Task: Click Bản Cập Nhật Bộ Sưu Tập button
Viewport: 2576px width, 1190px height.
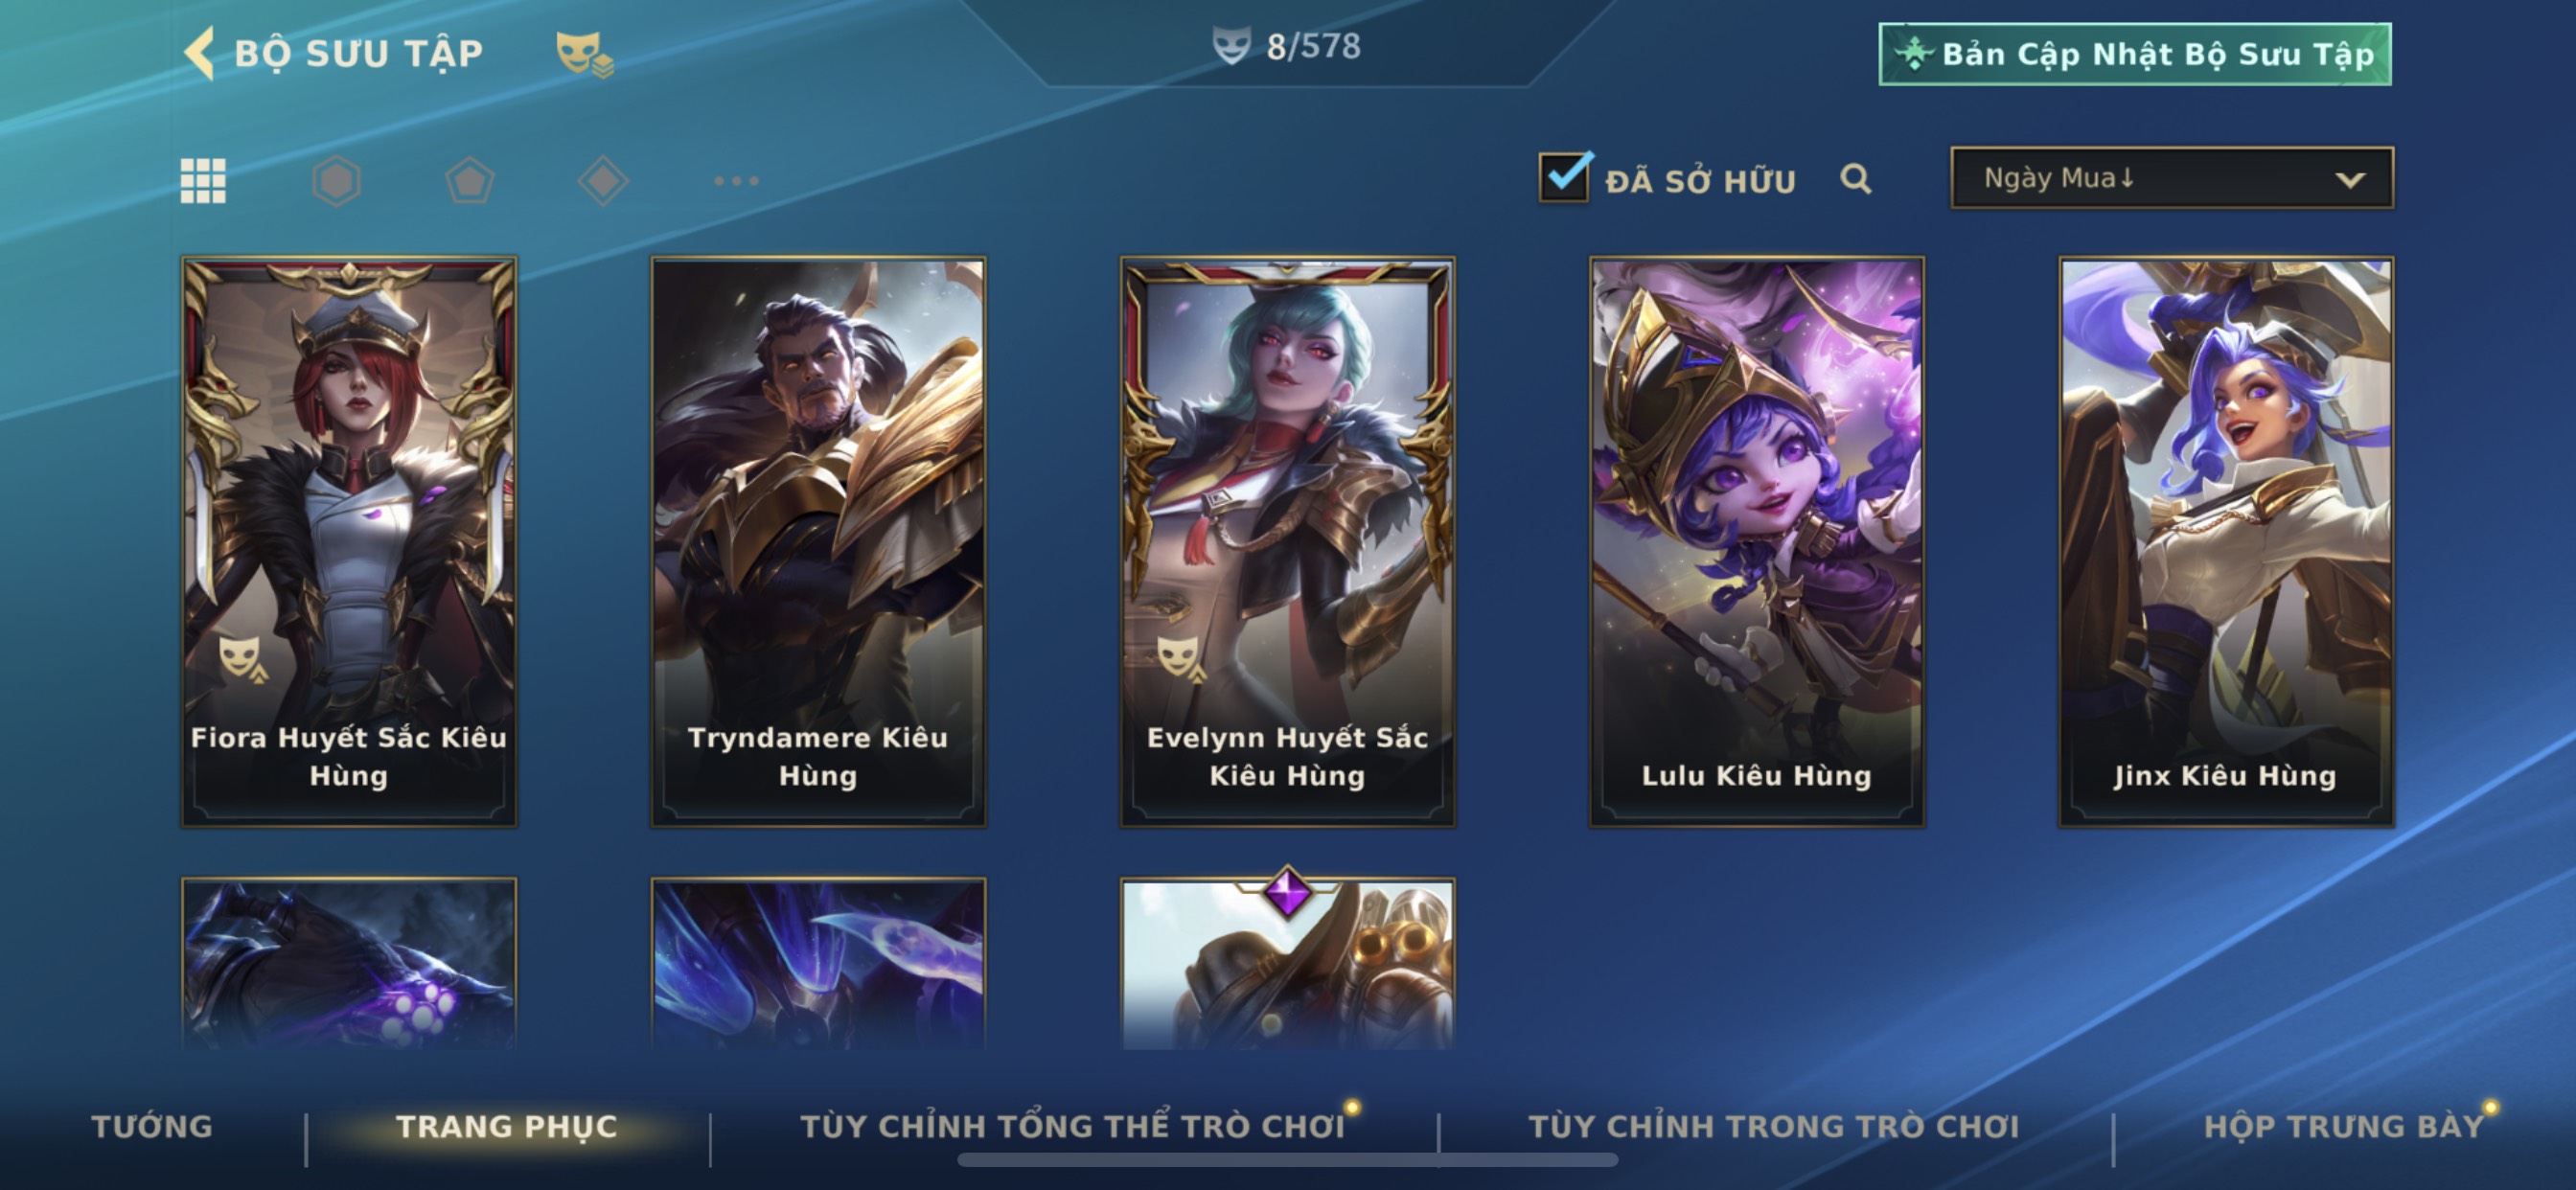Action: click(x=2135, y=54)
